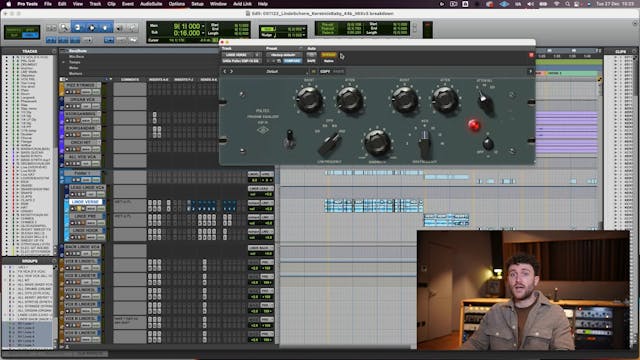Click the Tempo ruler label

tap(74, 62)
